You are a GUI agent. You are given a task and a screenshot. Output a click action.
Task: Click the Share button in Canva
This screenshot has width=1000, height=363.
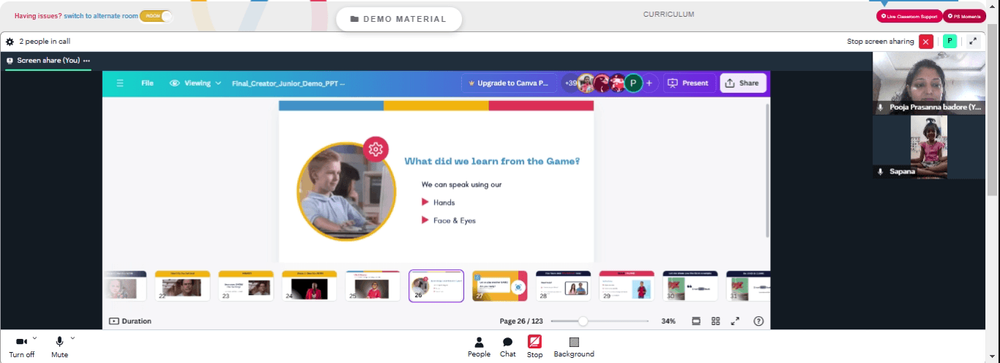coord(743,83)
